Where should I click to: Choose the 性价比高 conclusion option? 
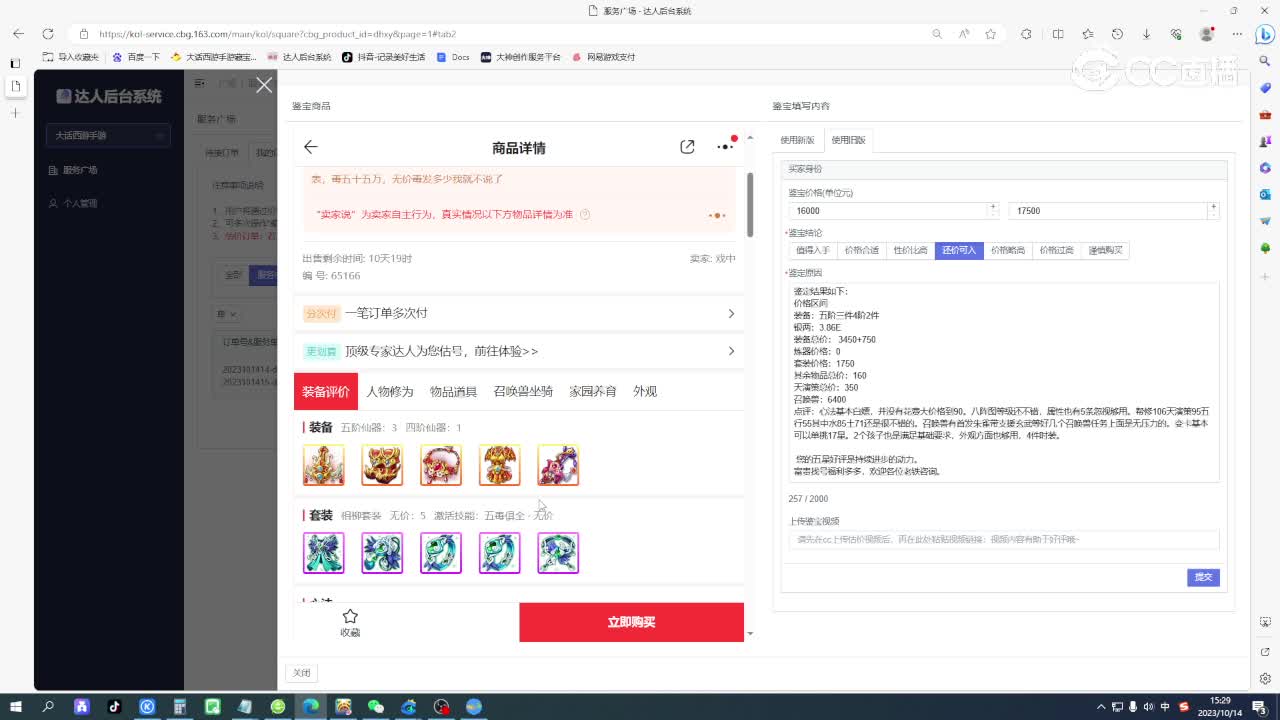tap(910, 250)
